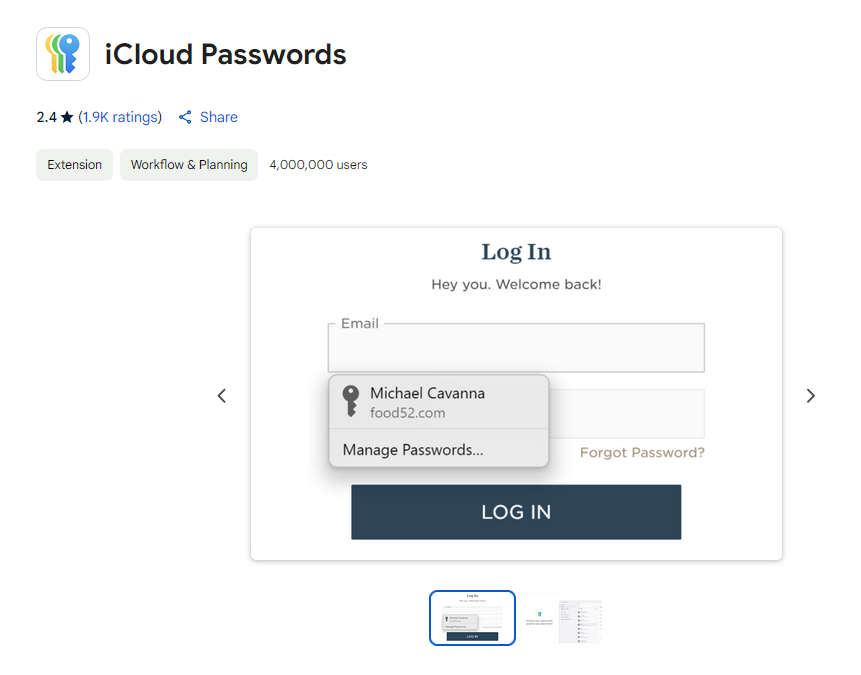Select the Extension category chip
The width and height of the screenshot is (861, 675).
point(75,165)
